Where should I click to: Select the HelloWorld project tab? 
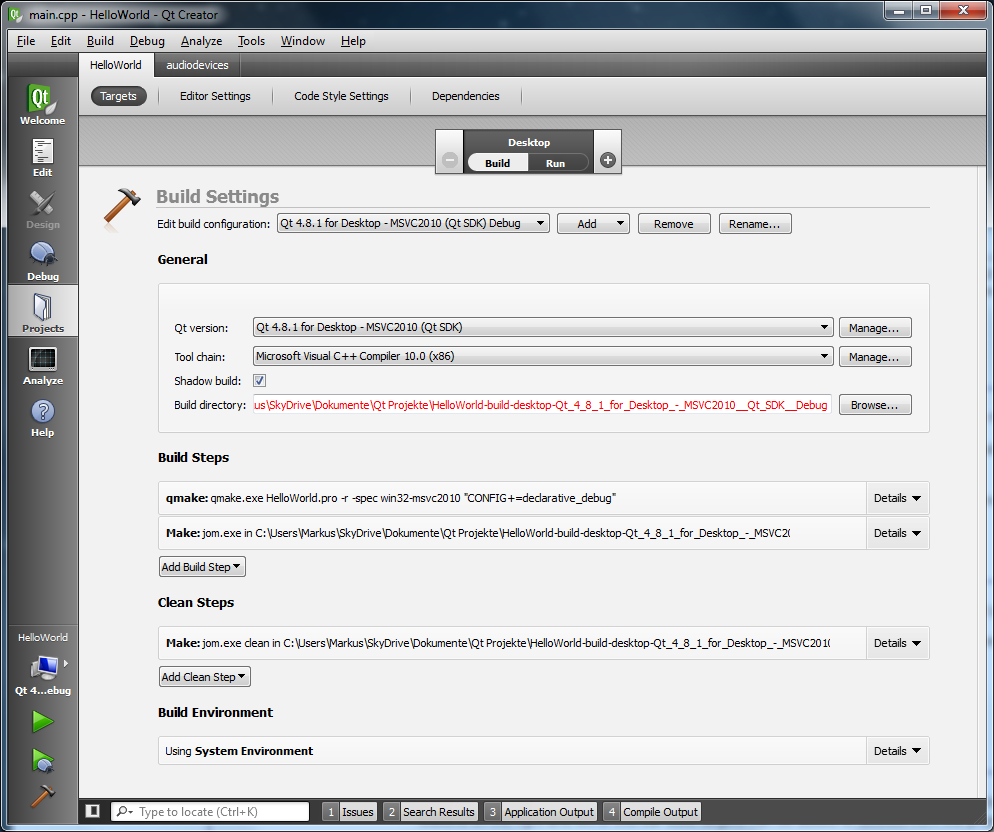click(x=116, y=65)
